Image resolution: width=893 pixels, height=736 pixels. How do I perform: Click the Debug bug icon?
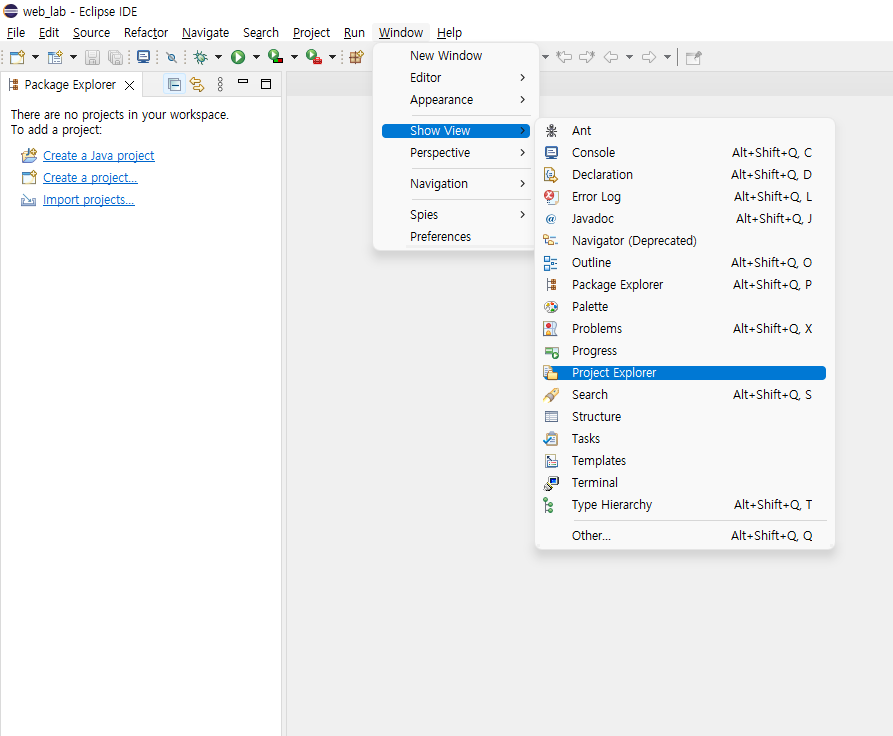[x=200, y=57]
